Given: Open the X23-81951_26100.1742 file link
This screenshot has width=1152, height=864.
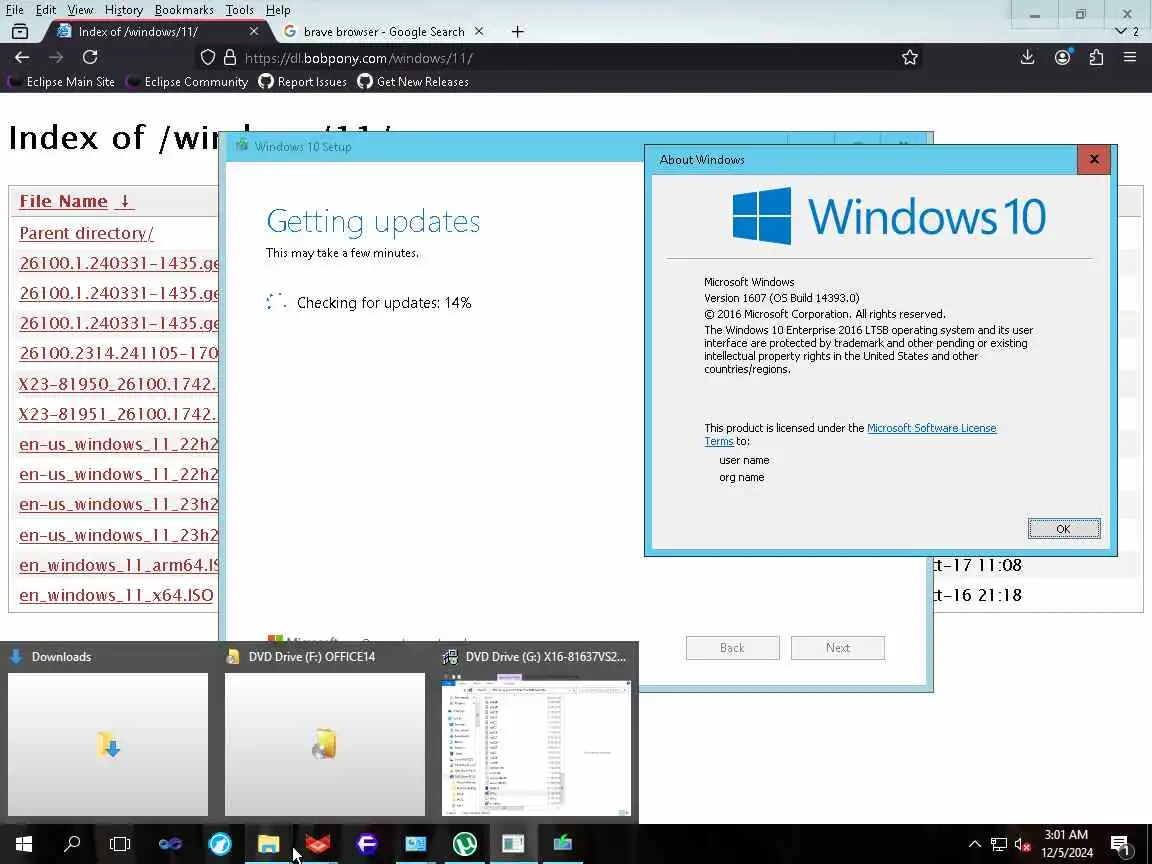Looking at the screenshot, I should (118, 414).
